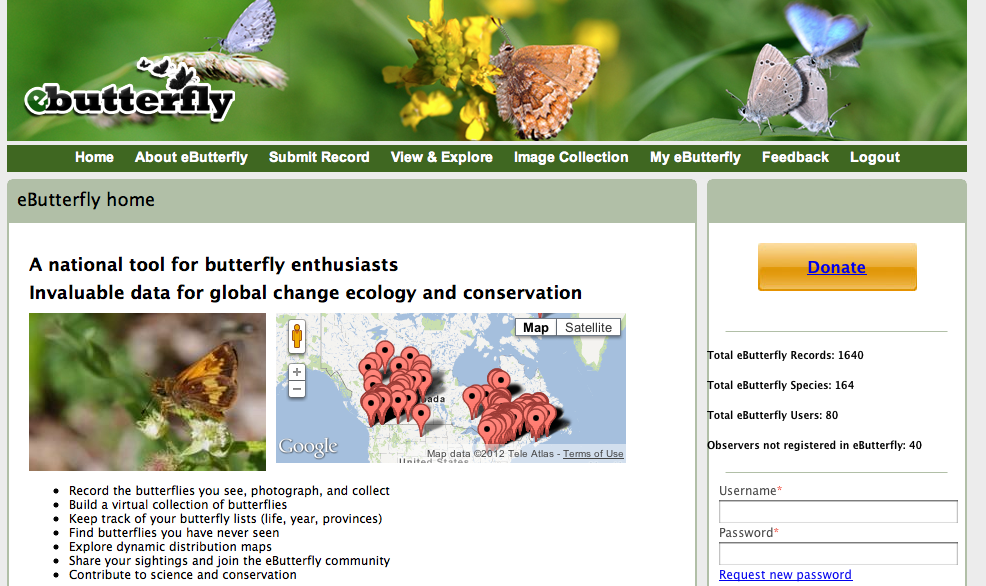986x586 pixels.
Task: Click the 'Map data ©2012 Tele Atlas' attribution
Action: tap(490, 454)
